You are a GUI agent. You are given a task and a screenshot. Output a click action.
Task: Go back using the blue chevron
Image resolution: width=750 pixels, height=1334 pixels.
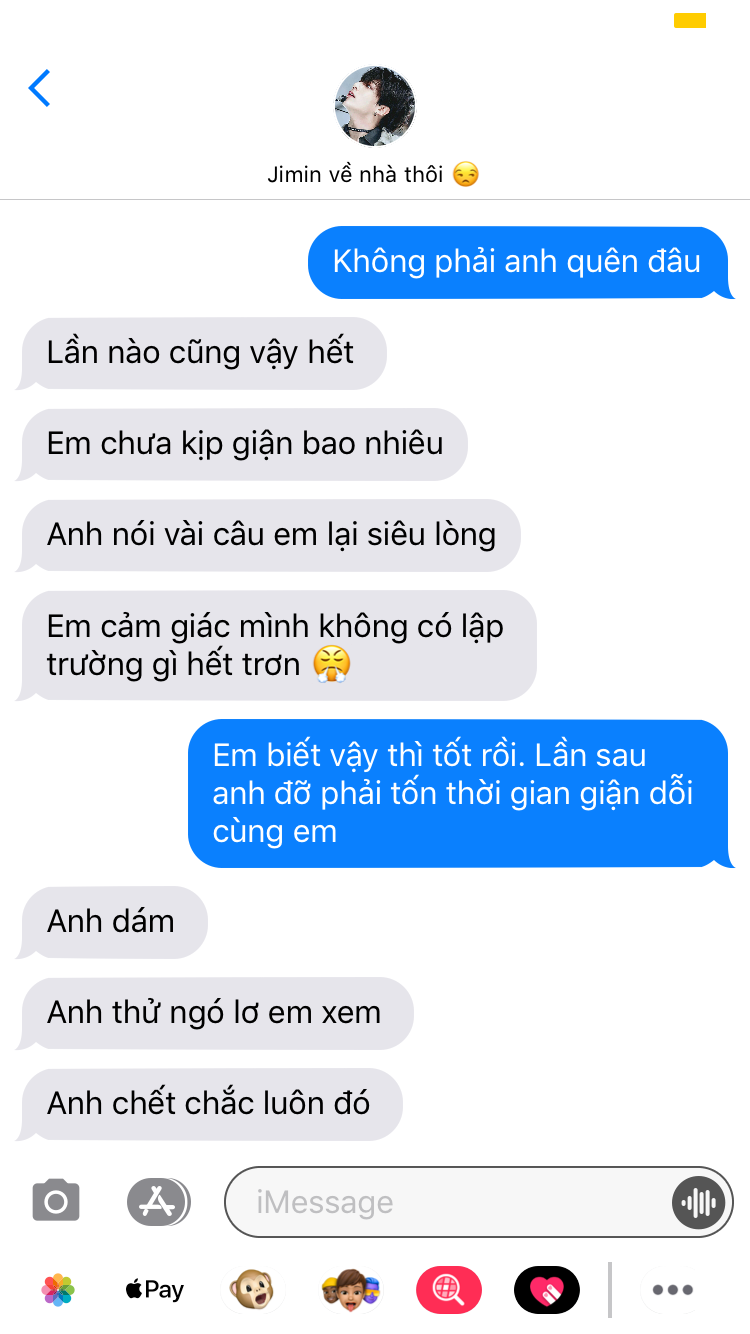coord(39,89)
